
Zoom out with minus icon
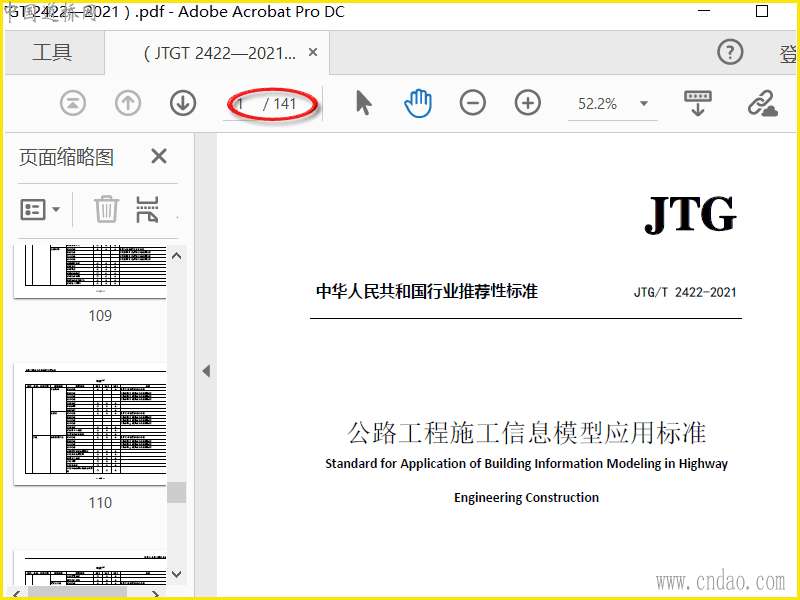click(x=472, y=103)
